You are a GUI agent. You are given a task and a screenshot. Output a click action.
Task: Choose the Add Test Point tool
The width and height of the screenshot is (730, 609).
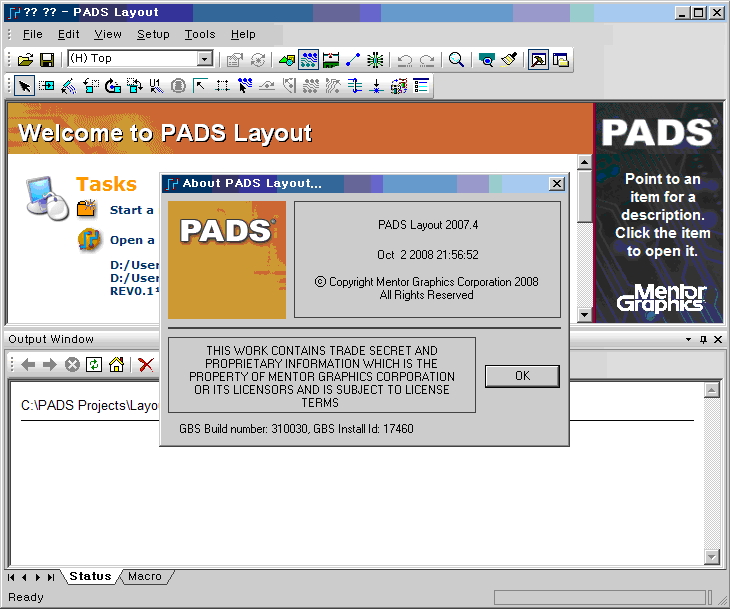[376, 86]
